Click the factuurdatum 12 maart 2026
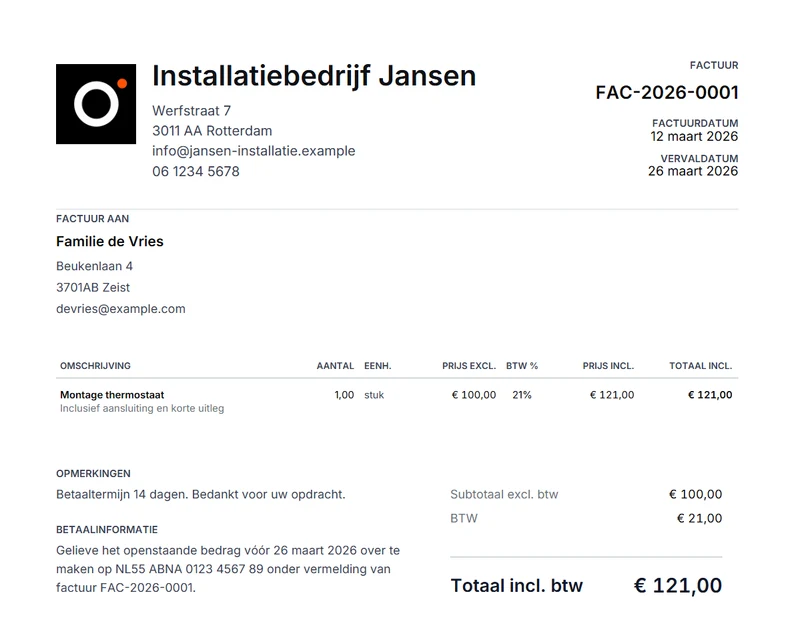The height and width of the screenshot is (640, 794). [694, 136]
